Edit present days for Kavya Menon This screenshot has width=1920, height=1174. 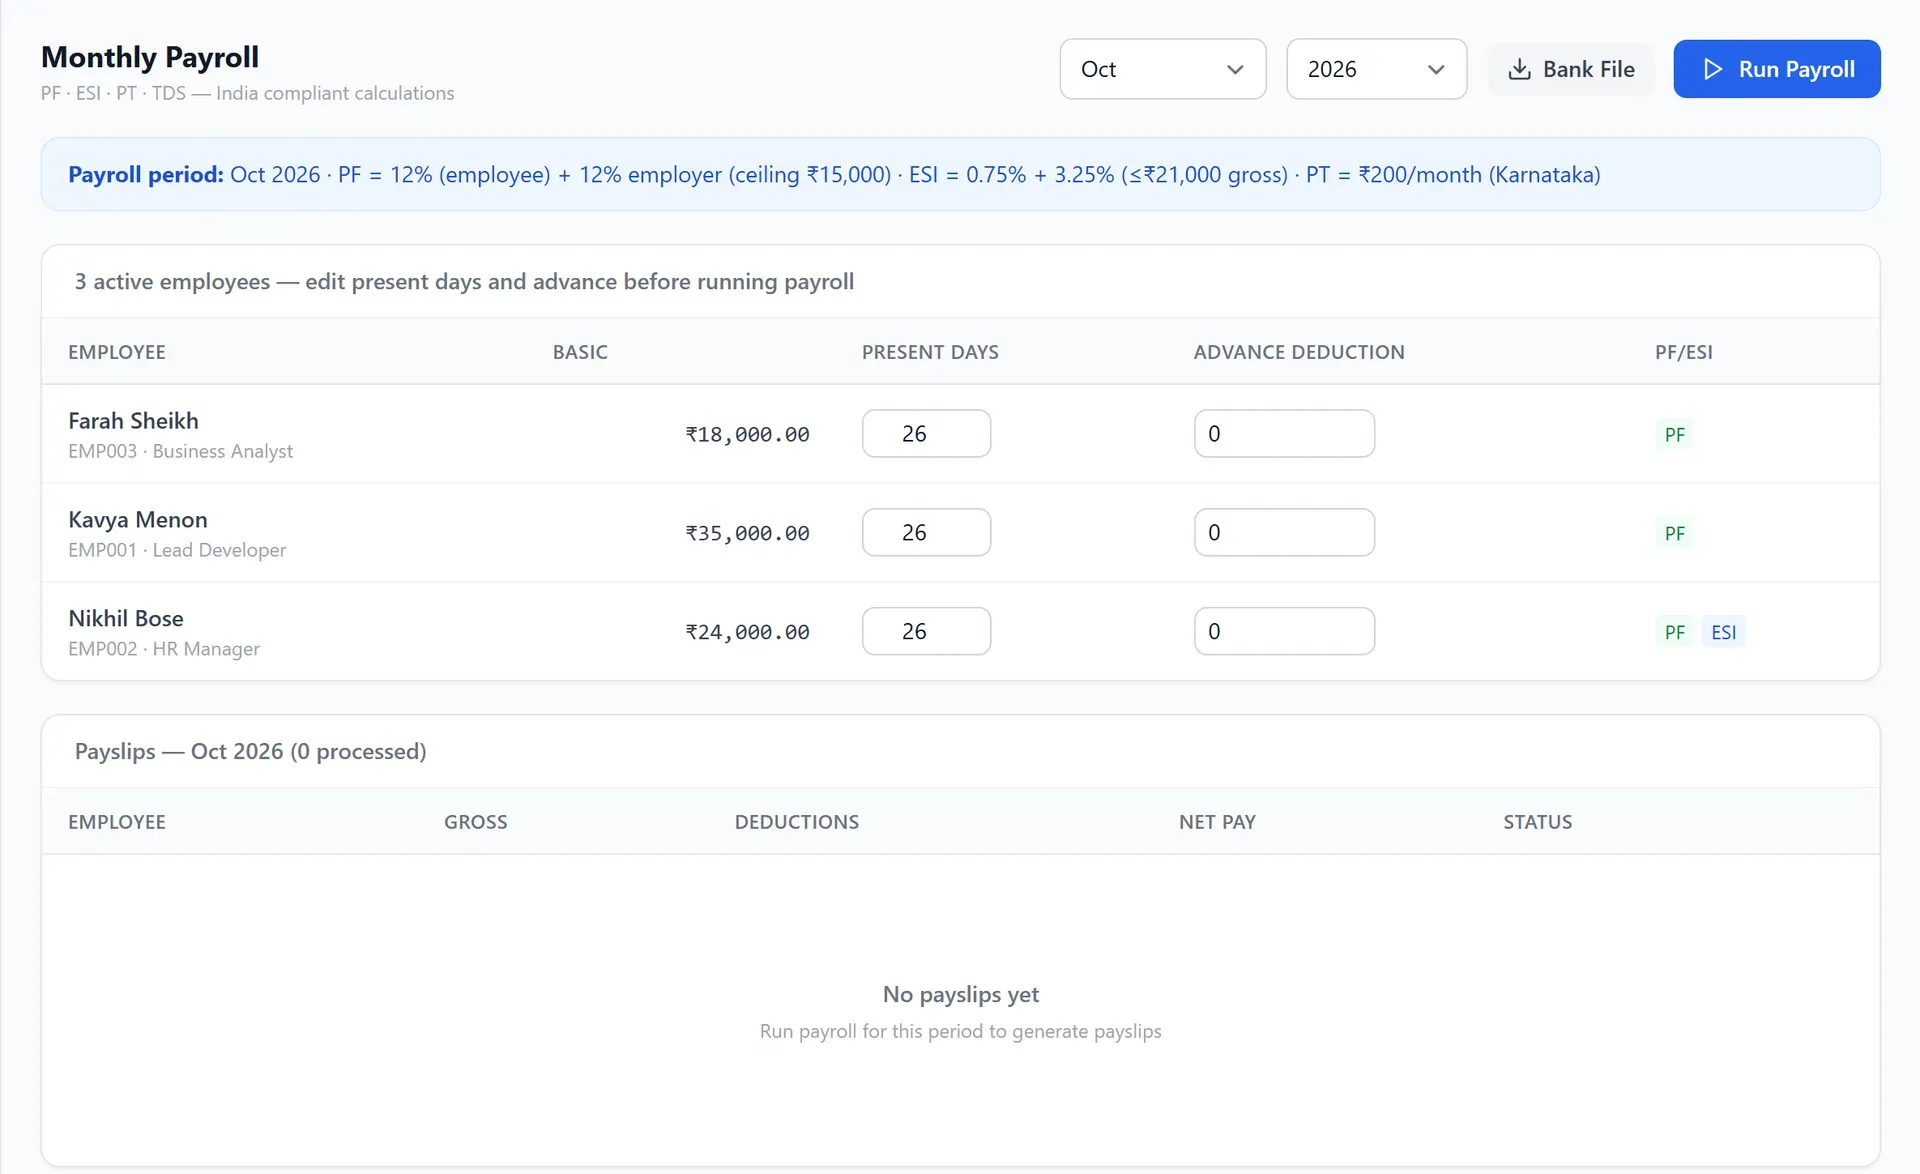(x=926, y=532)
